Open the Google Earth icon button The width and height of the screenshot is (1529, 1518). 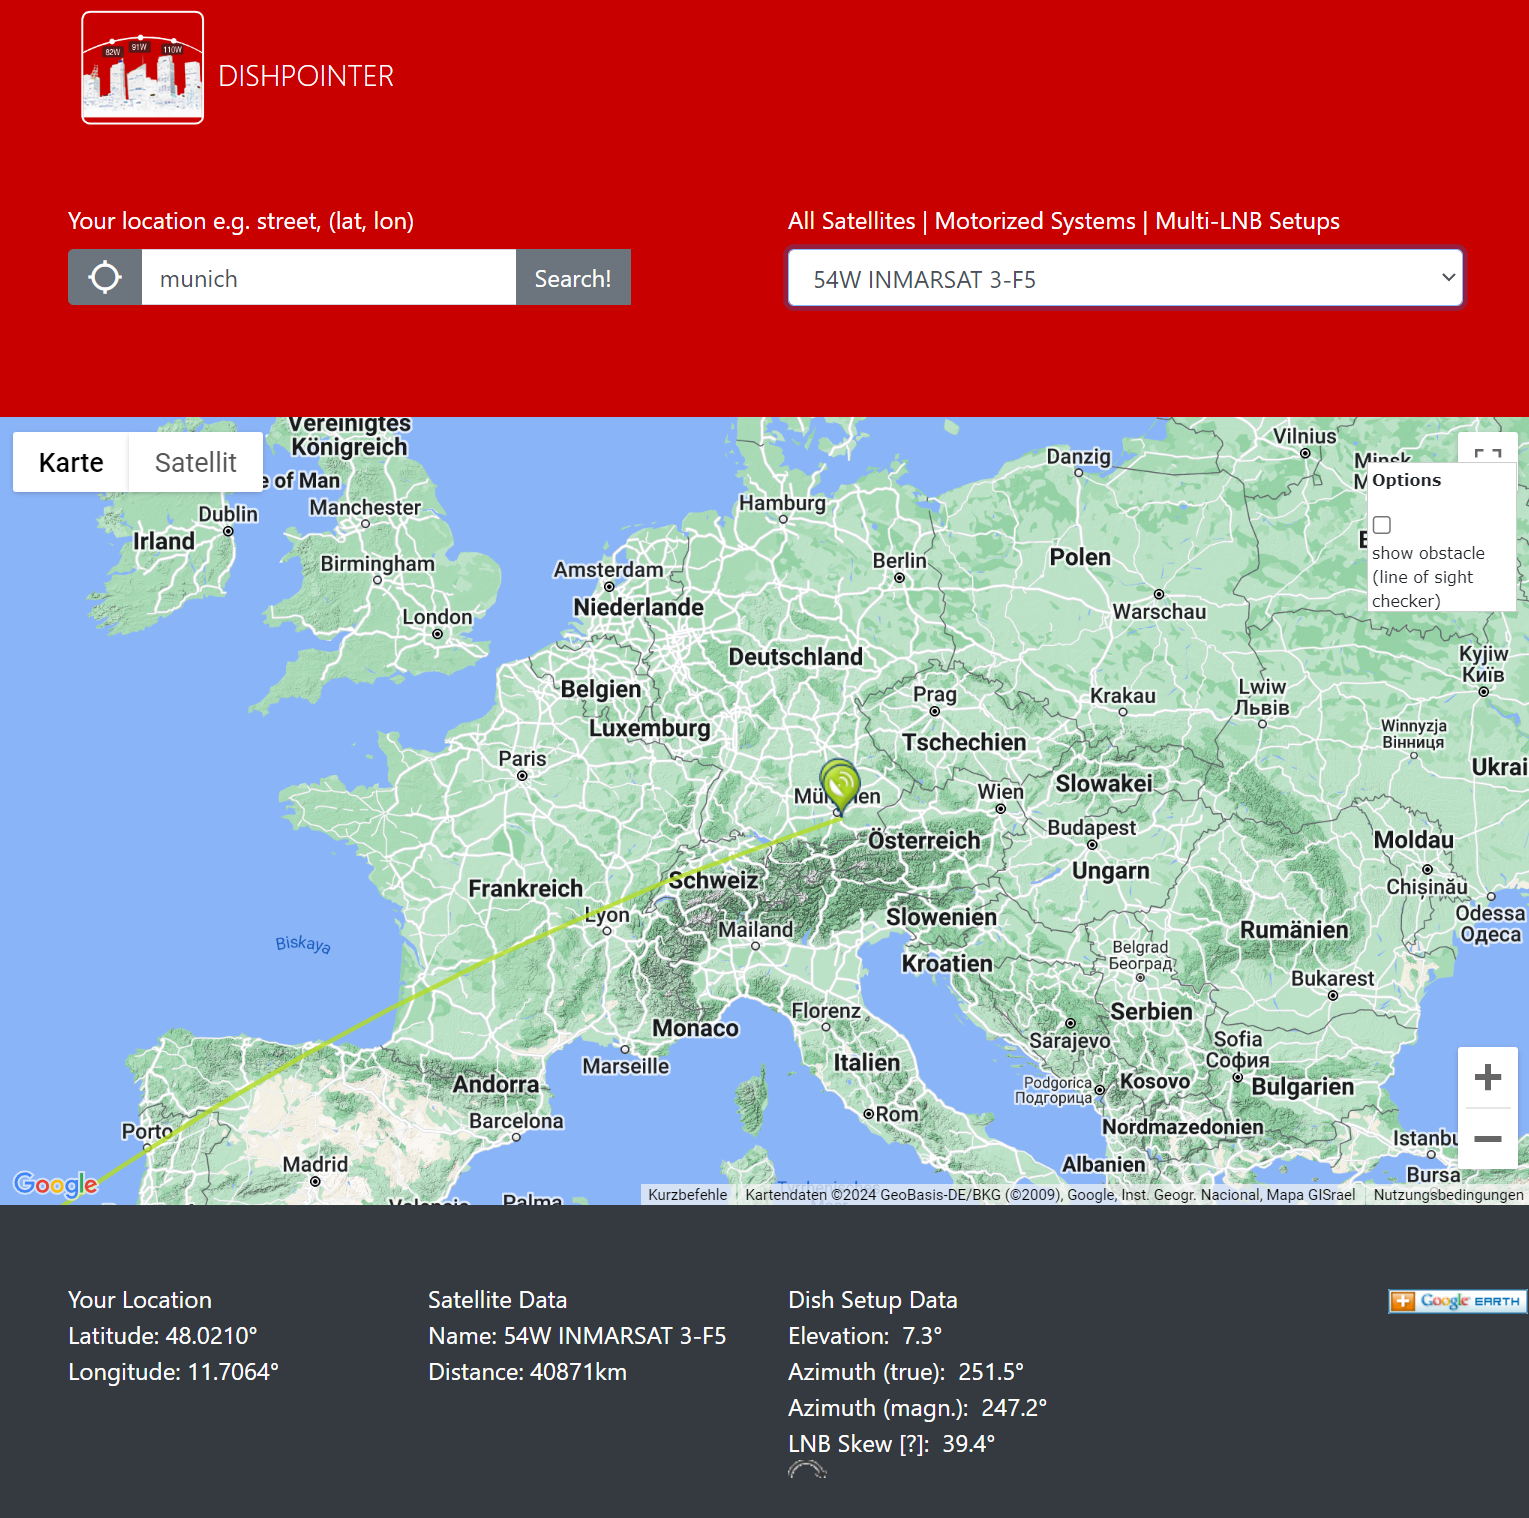click(x=1457, y=1301)
